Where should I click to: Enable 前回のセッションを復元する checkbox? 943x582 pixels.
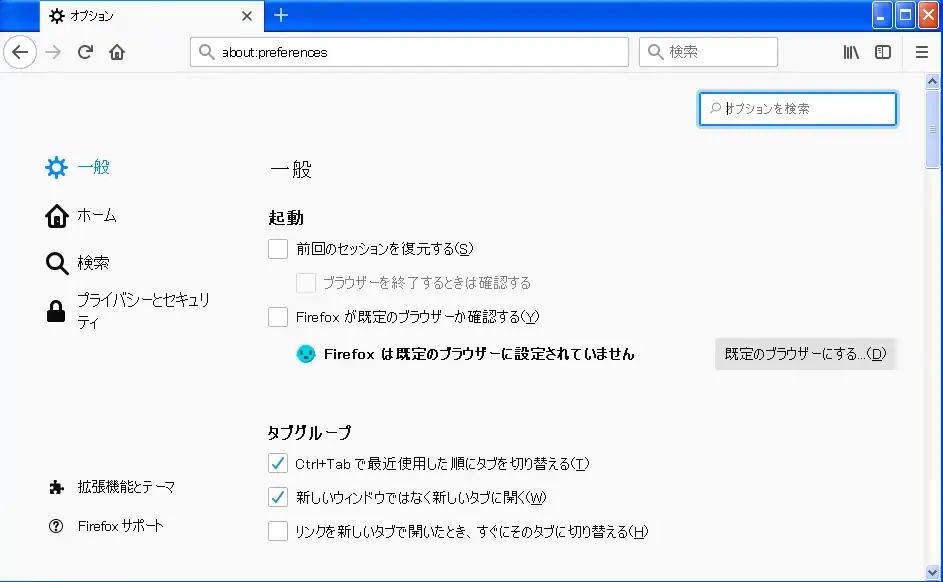click(277, 249)
